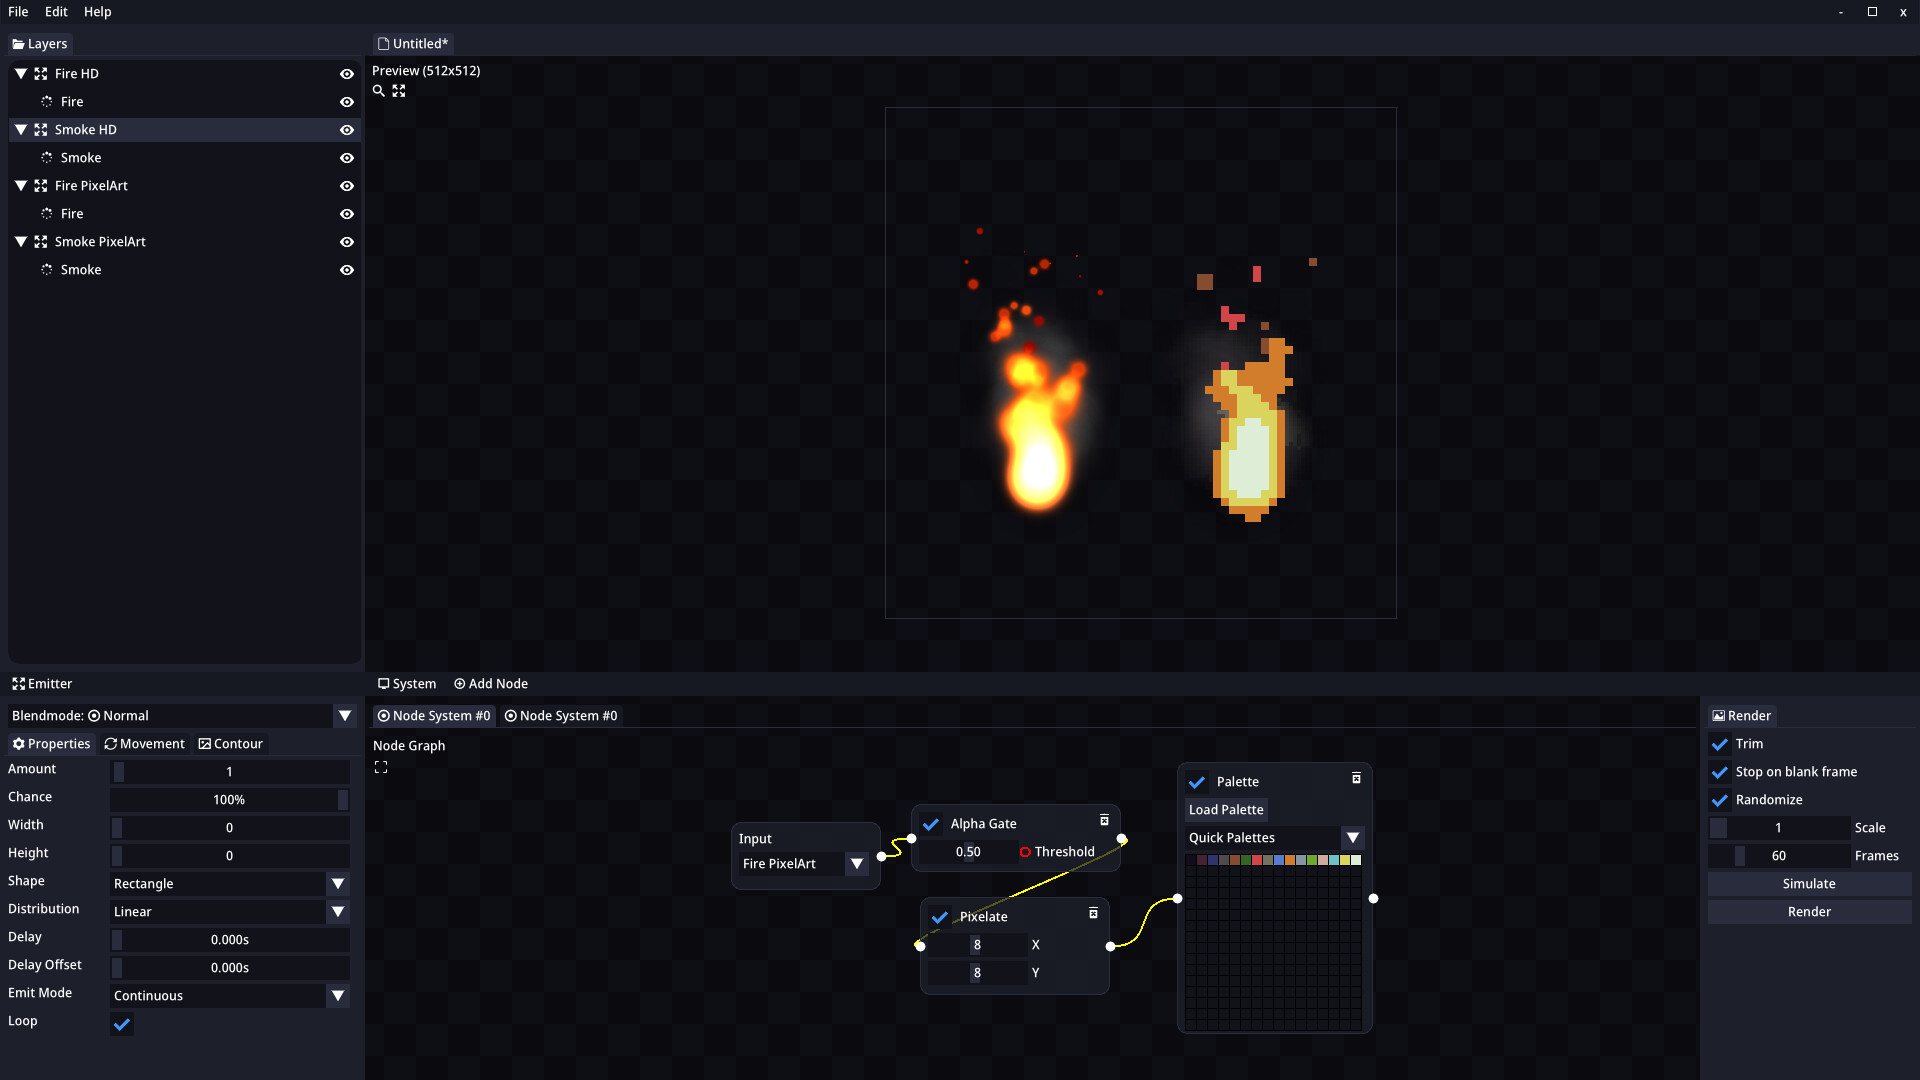Open the Contour settings panel
This screenshot has width=1920, height=1080.
coord(230,743)
